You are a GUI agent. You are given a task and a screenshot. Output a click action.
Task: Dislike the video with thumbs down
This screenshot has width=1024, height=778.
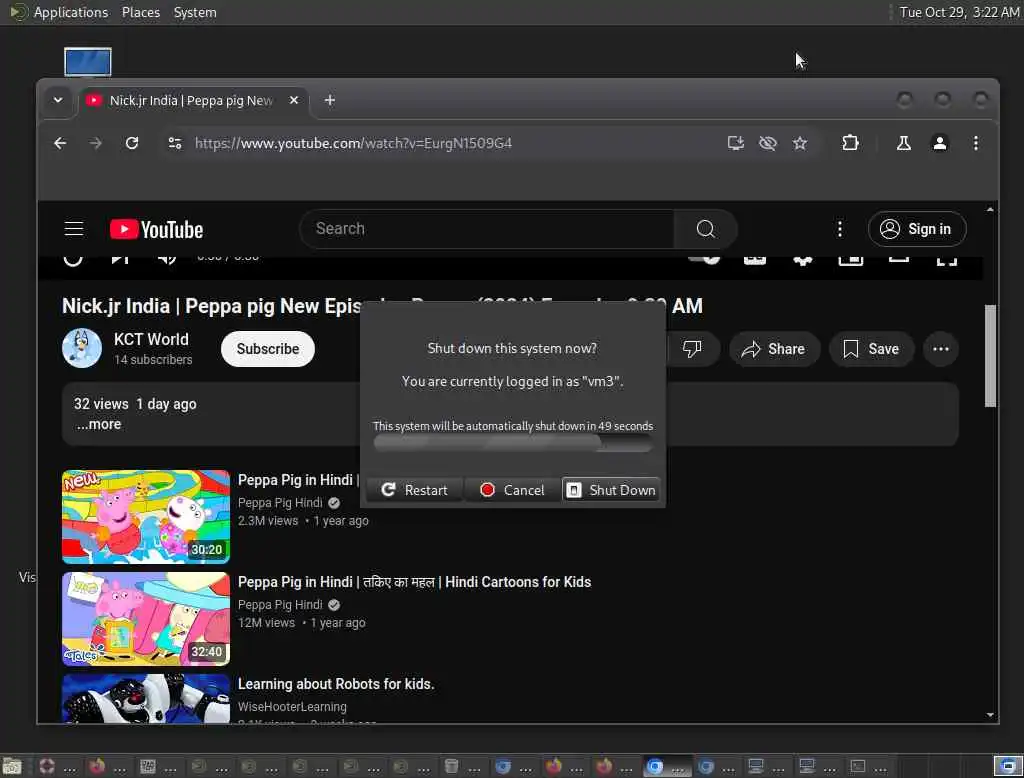click(x=692, y=349)
